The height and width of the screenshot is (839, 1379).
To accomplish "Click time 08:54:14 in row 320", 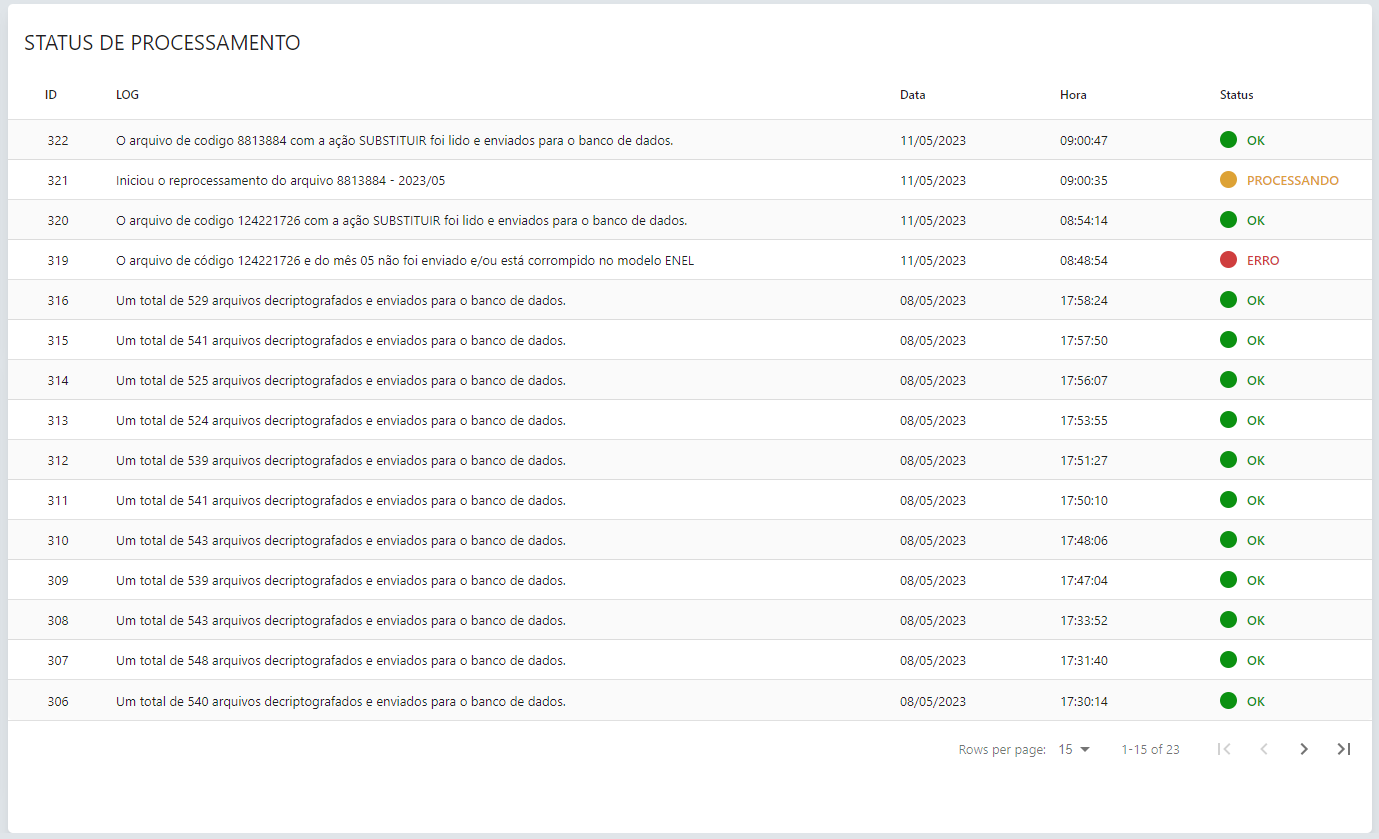I will (x=1083, y=221).
